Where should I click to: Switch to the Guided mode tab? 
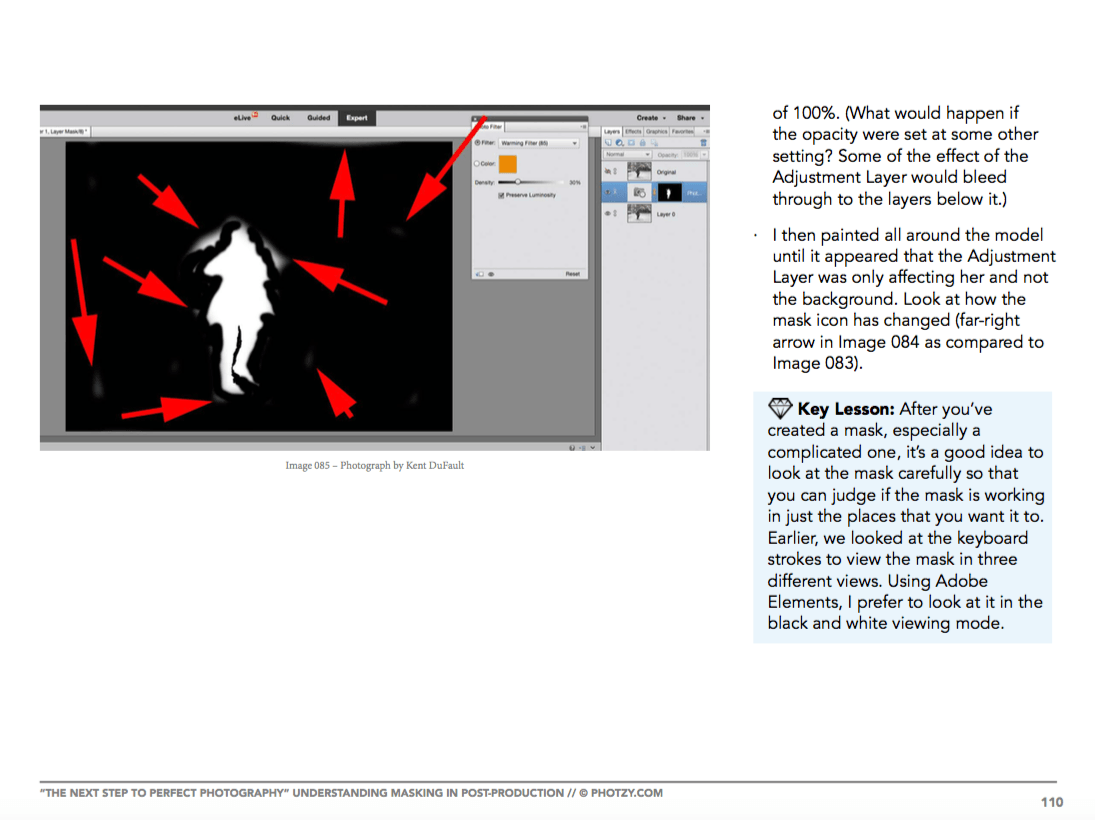point(318,117)
